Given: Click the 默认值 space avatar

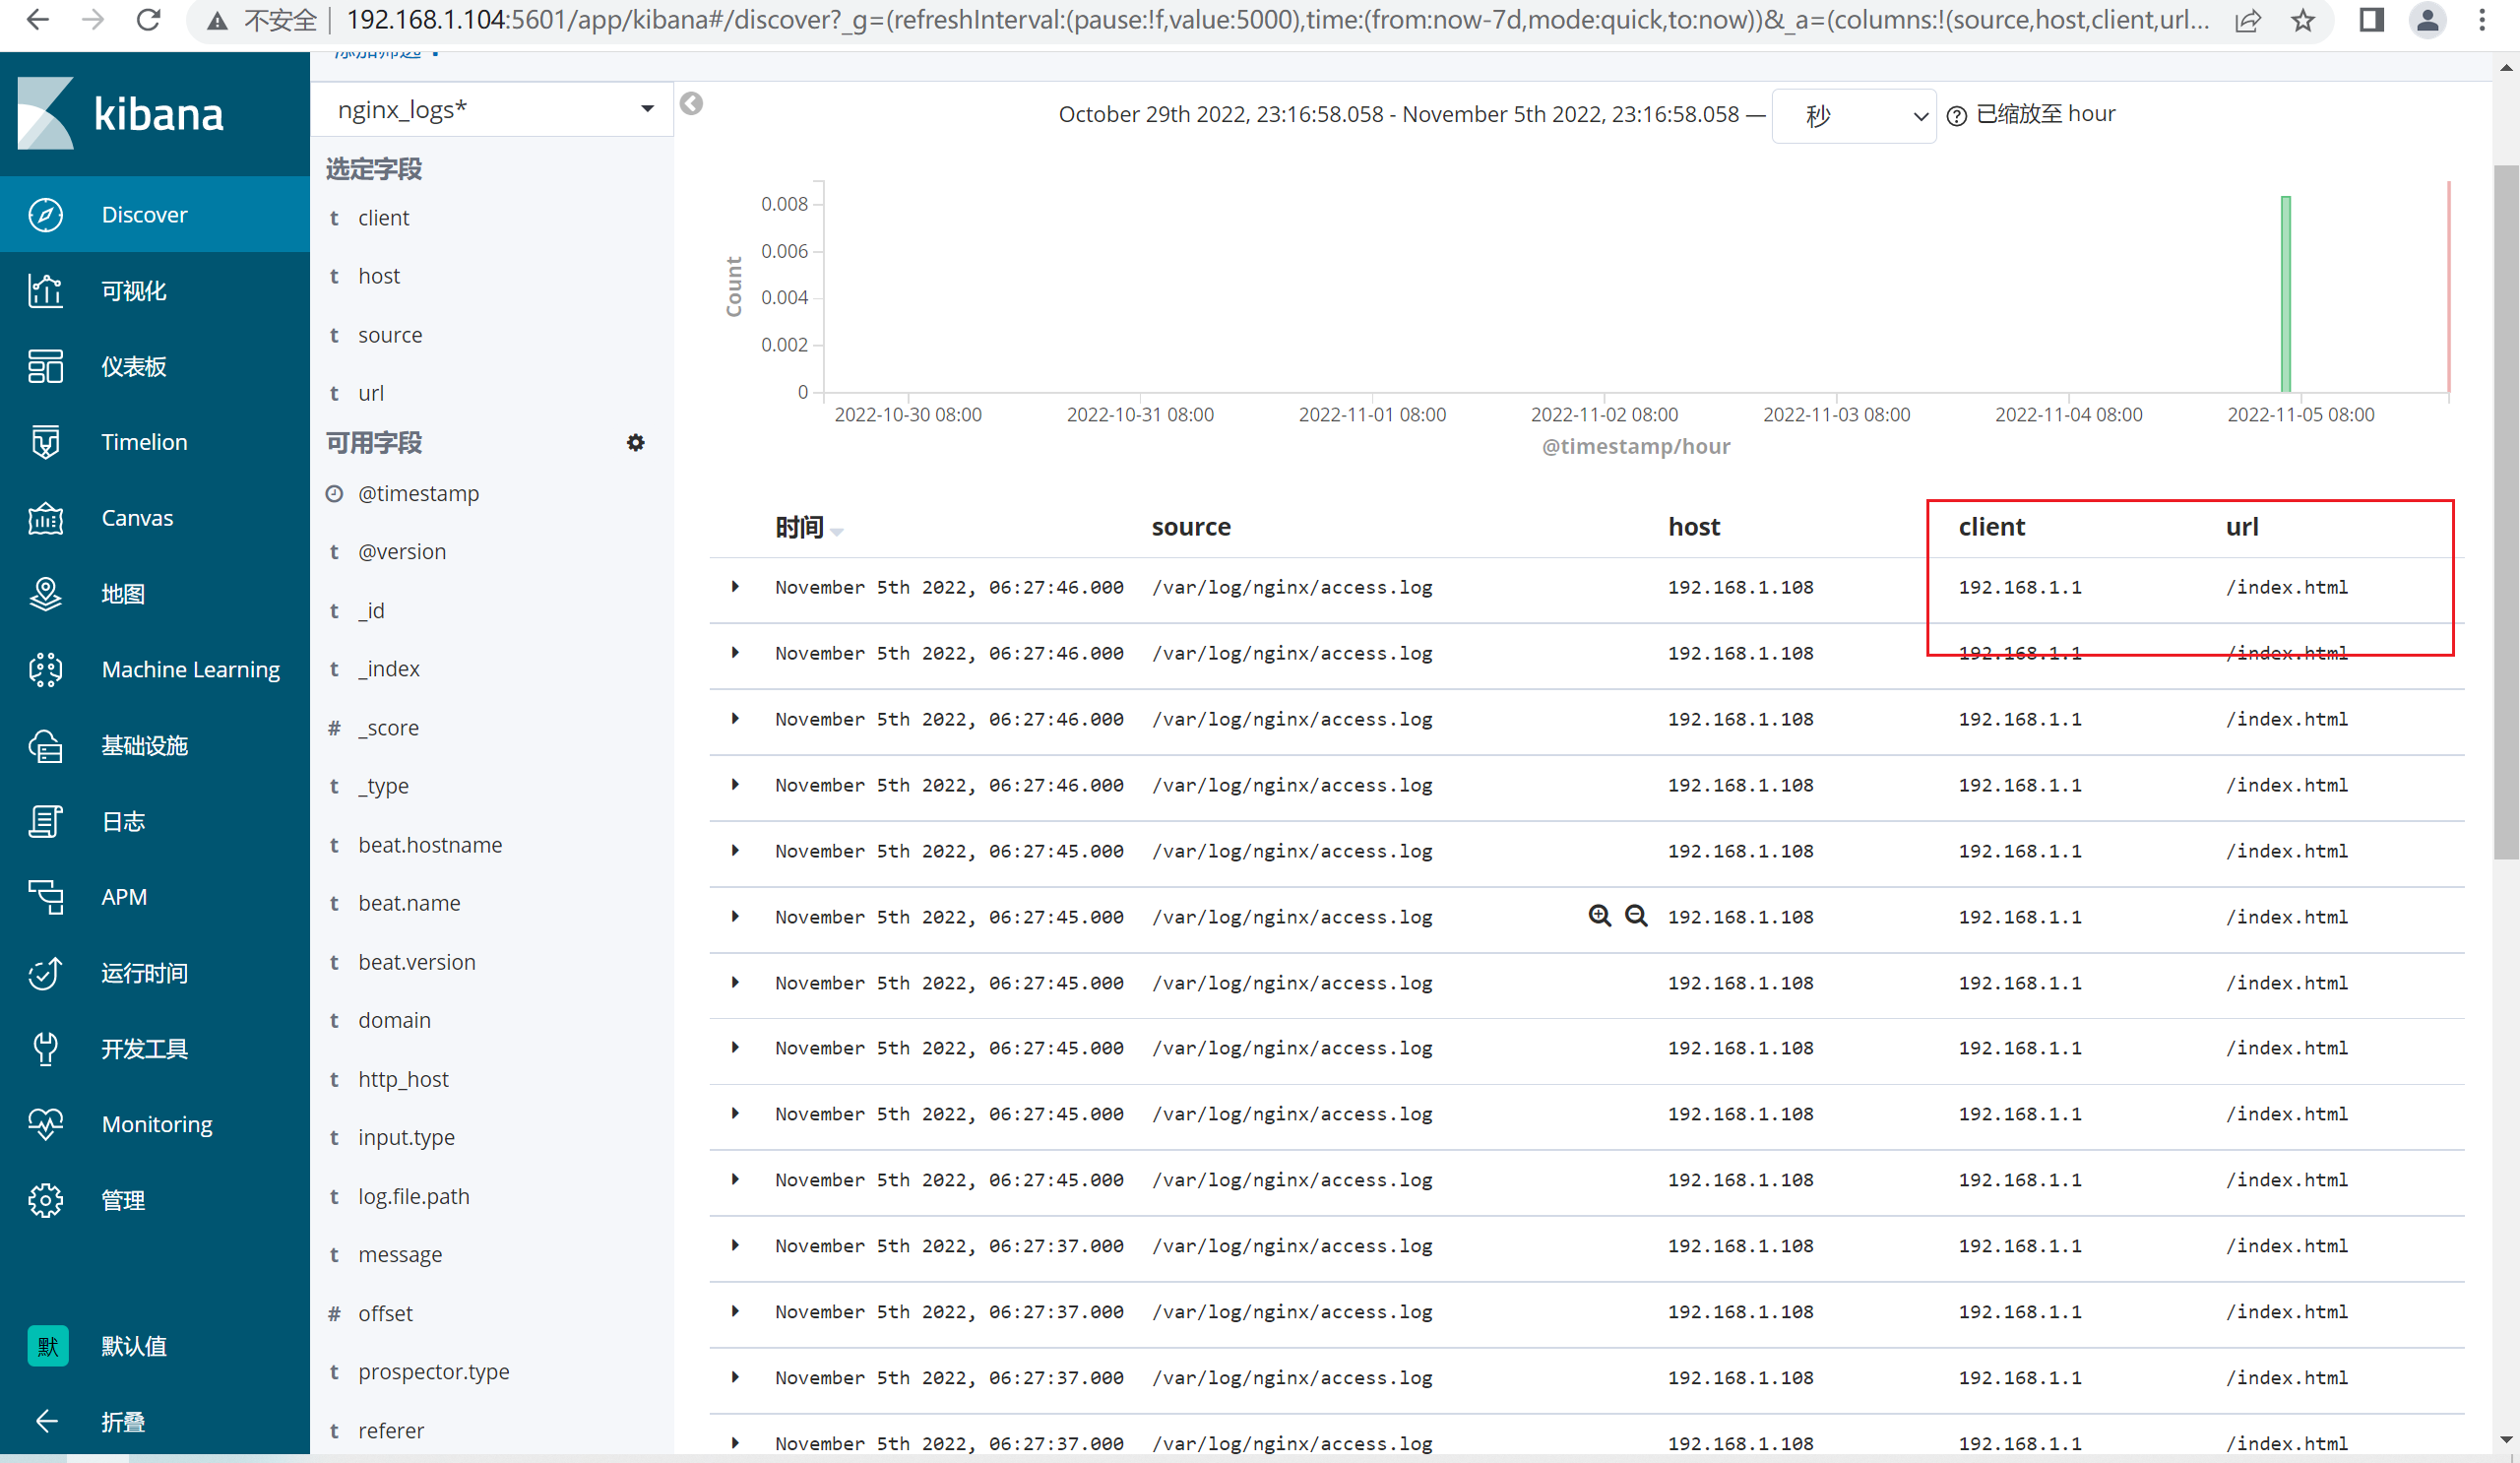Looking at the screenshot, I should 48,1346.
